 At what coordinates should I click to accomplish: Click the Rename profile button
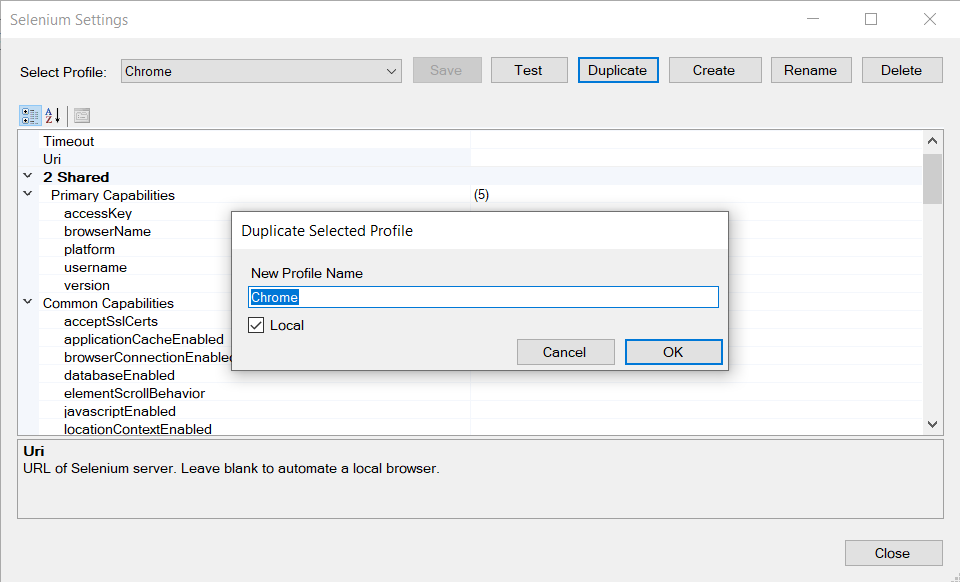[x=811, y=70]
